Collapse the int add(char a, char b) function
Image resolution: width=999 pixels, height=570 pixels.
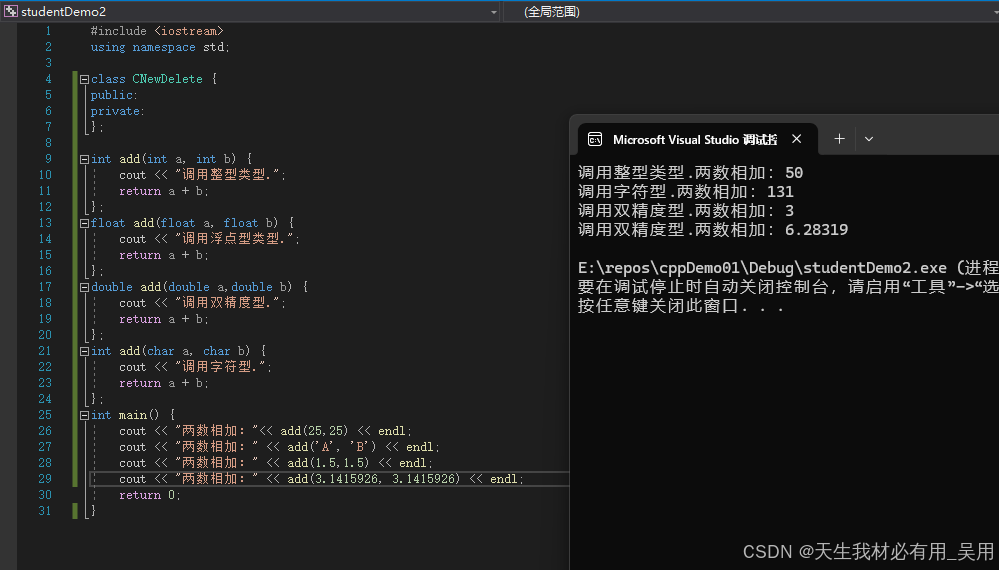pos(84,352)
